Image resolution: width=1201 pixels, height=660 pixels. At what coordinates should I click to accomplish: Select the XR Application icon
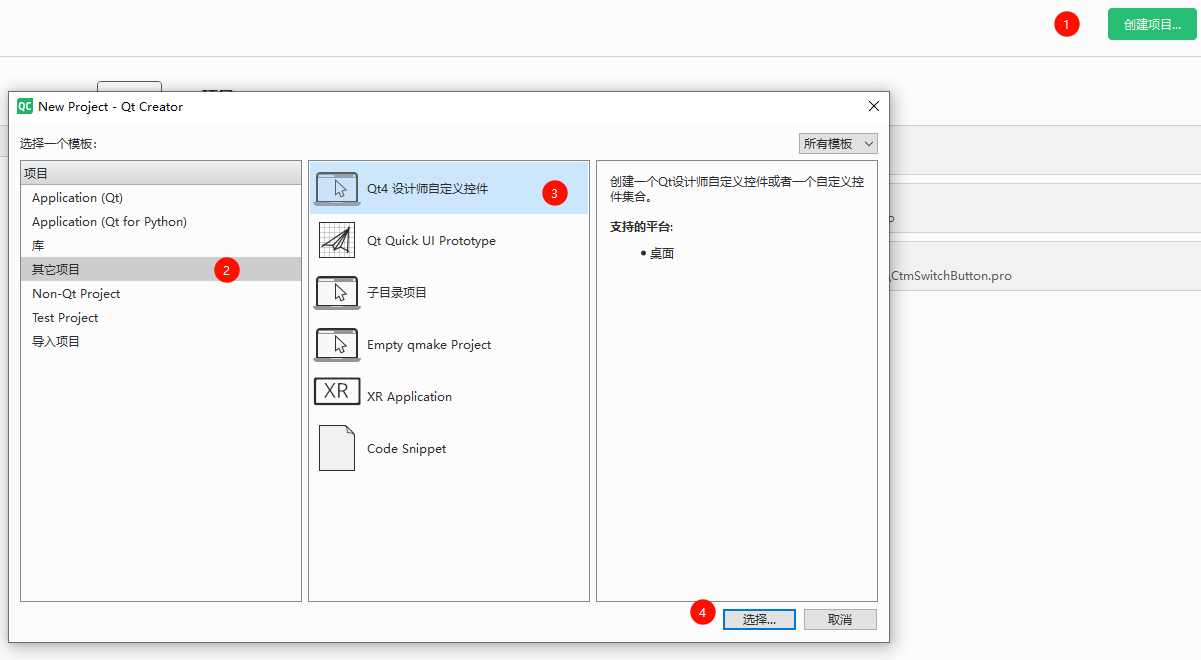pos(337,391)
